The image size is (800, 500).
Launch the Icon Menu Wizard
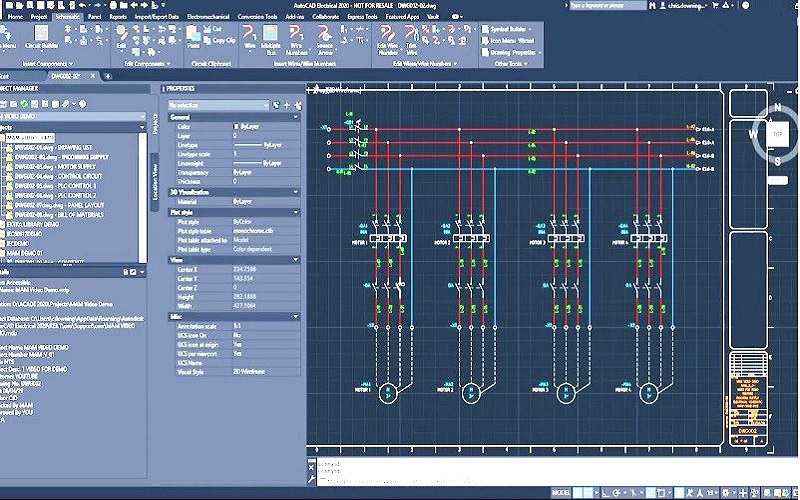coord(508,41)
